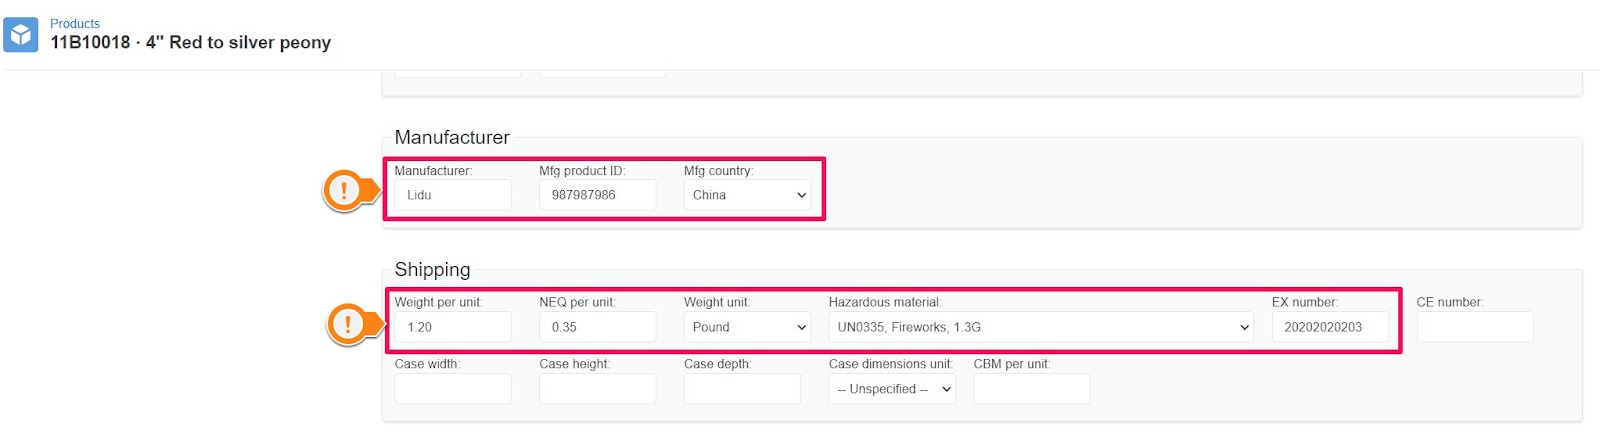The height and width of the screenshot is (434, 1600).
Task: Click the blue Products cube icon
Action: (x=21, y=34)
